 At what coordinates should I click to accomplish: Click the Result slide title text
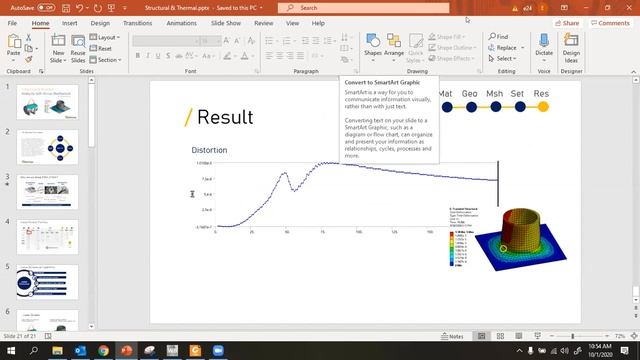point(225,118)
